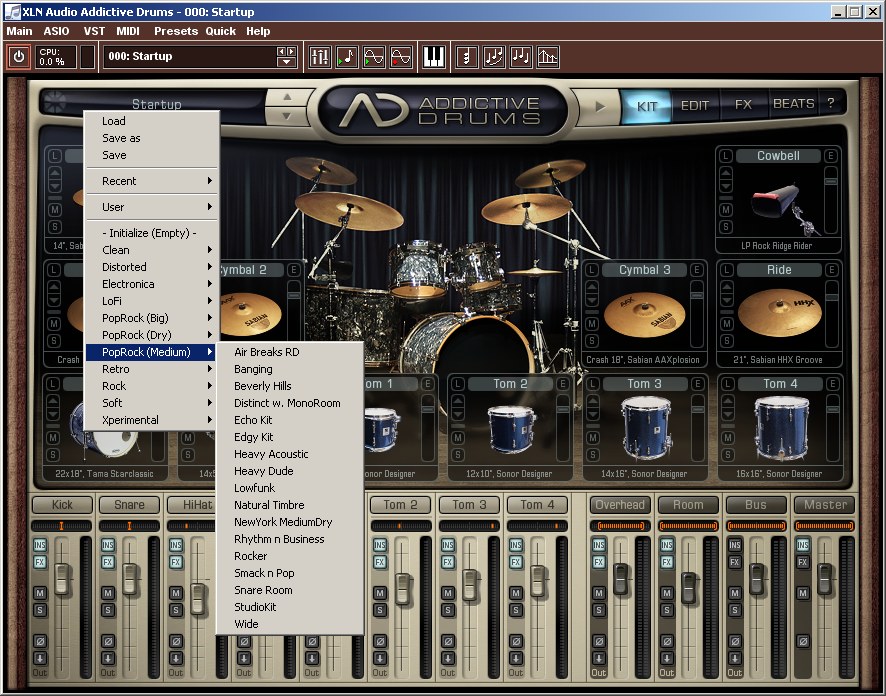Screen dimensions: 886x696
Task: Solo the Tom 3 mixer channel
Action: point(448,610)
